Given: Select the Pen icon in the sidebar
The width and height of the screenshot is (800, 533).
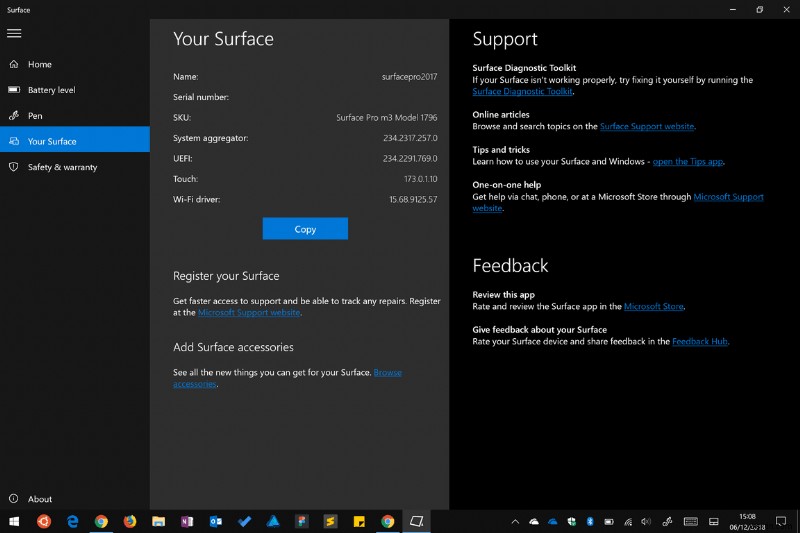Looking at the screenshot, I should 13,116.
